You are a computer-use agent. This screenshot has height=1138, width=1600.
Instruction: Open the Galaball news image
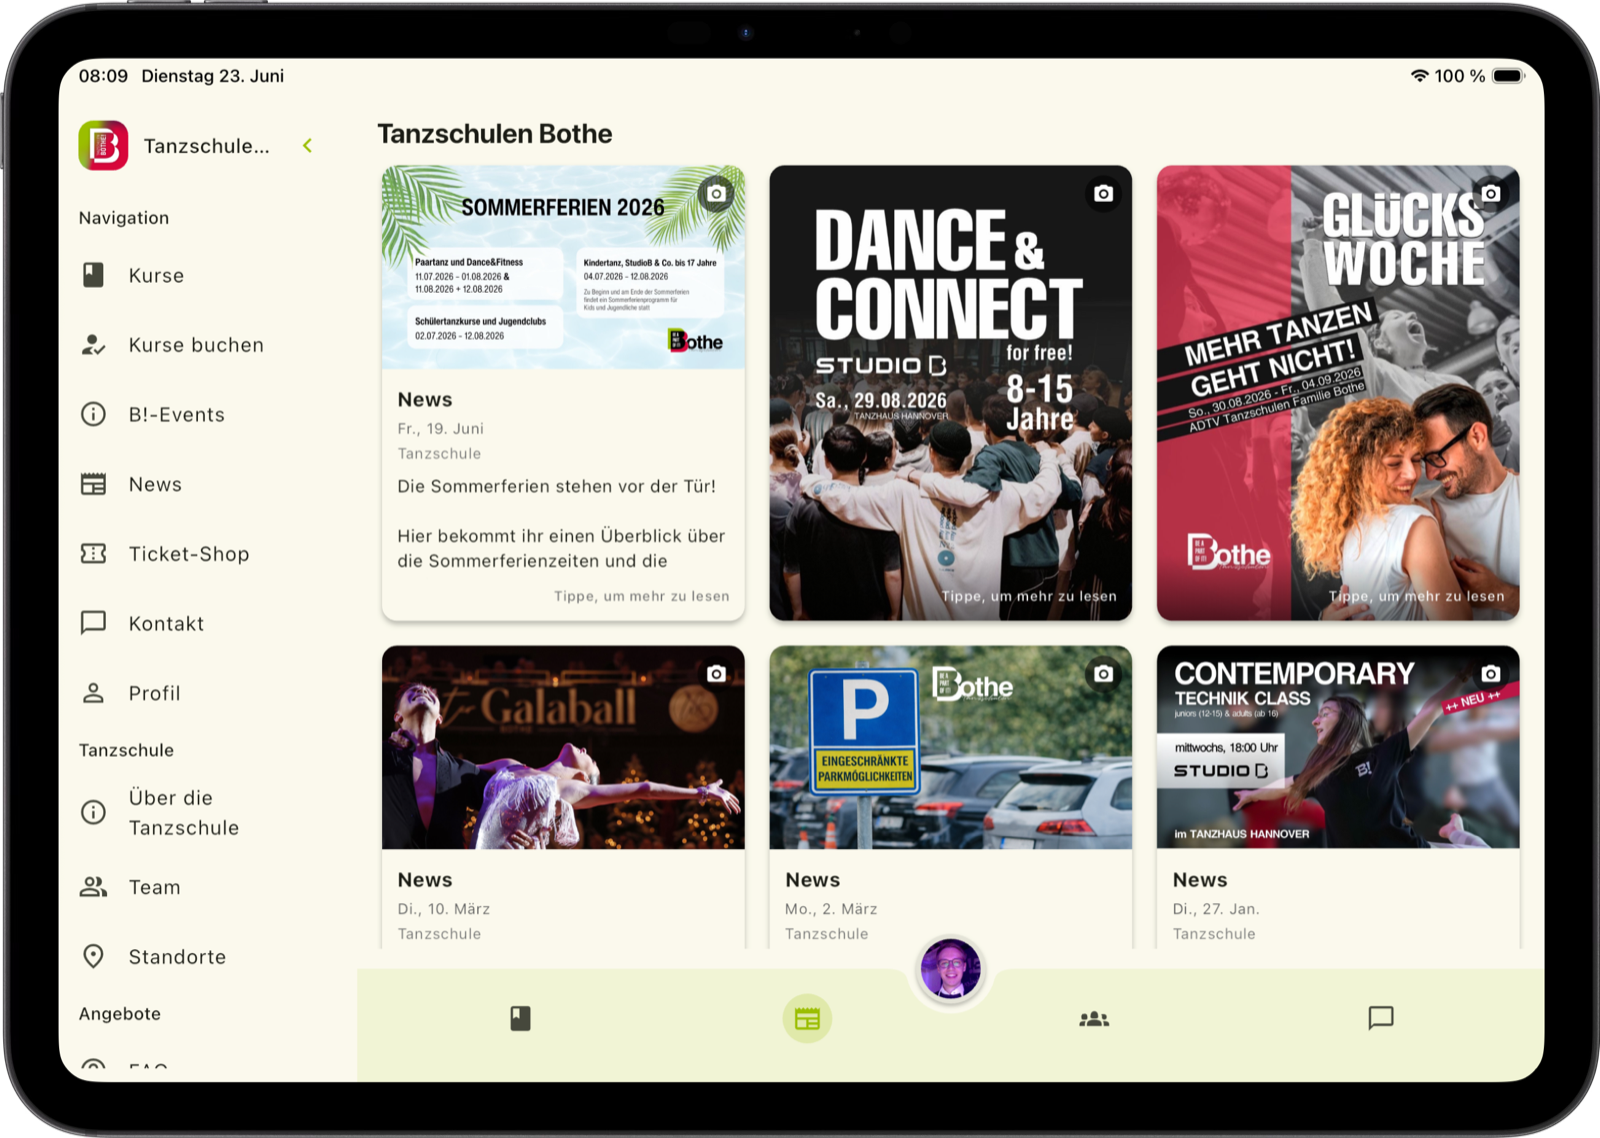pyautogui.click(x=563, y=747)
